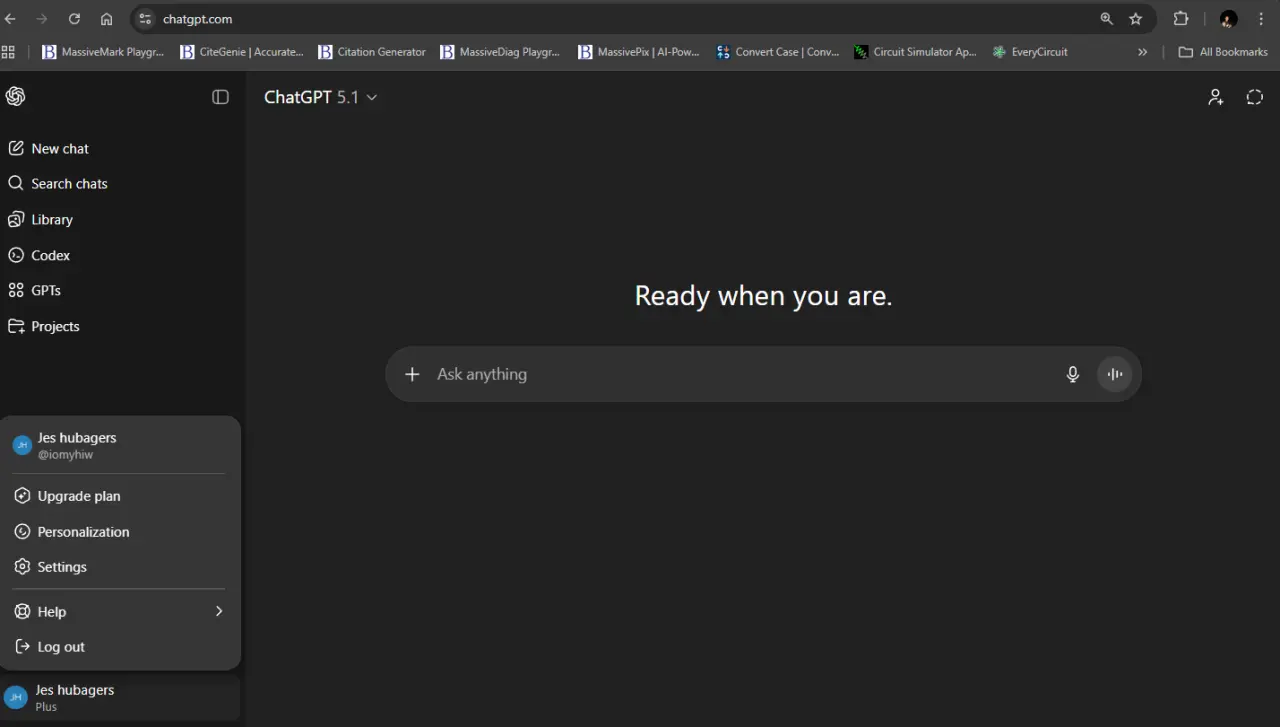Open the browser profile avatar
This screenshot has width=1280, height=727.
(x=1229, y=19)
